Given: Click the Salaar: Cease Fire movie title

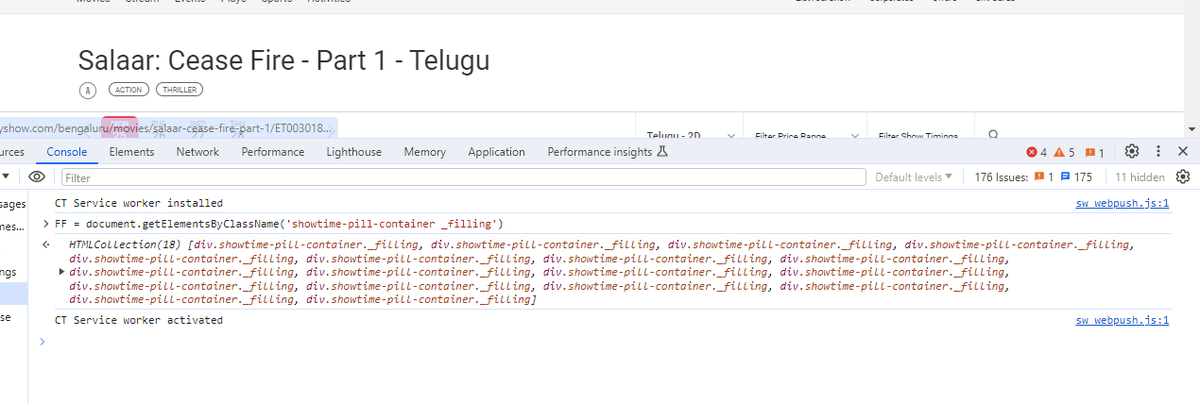Looking at the screenshot, I should 284,60.
